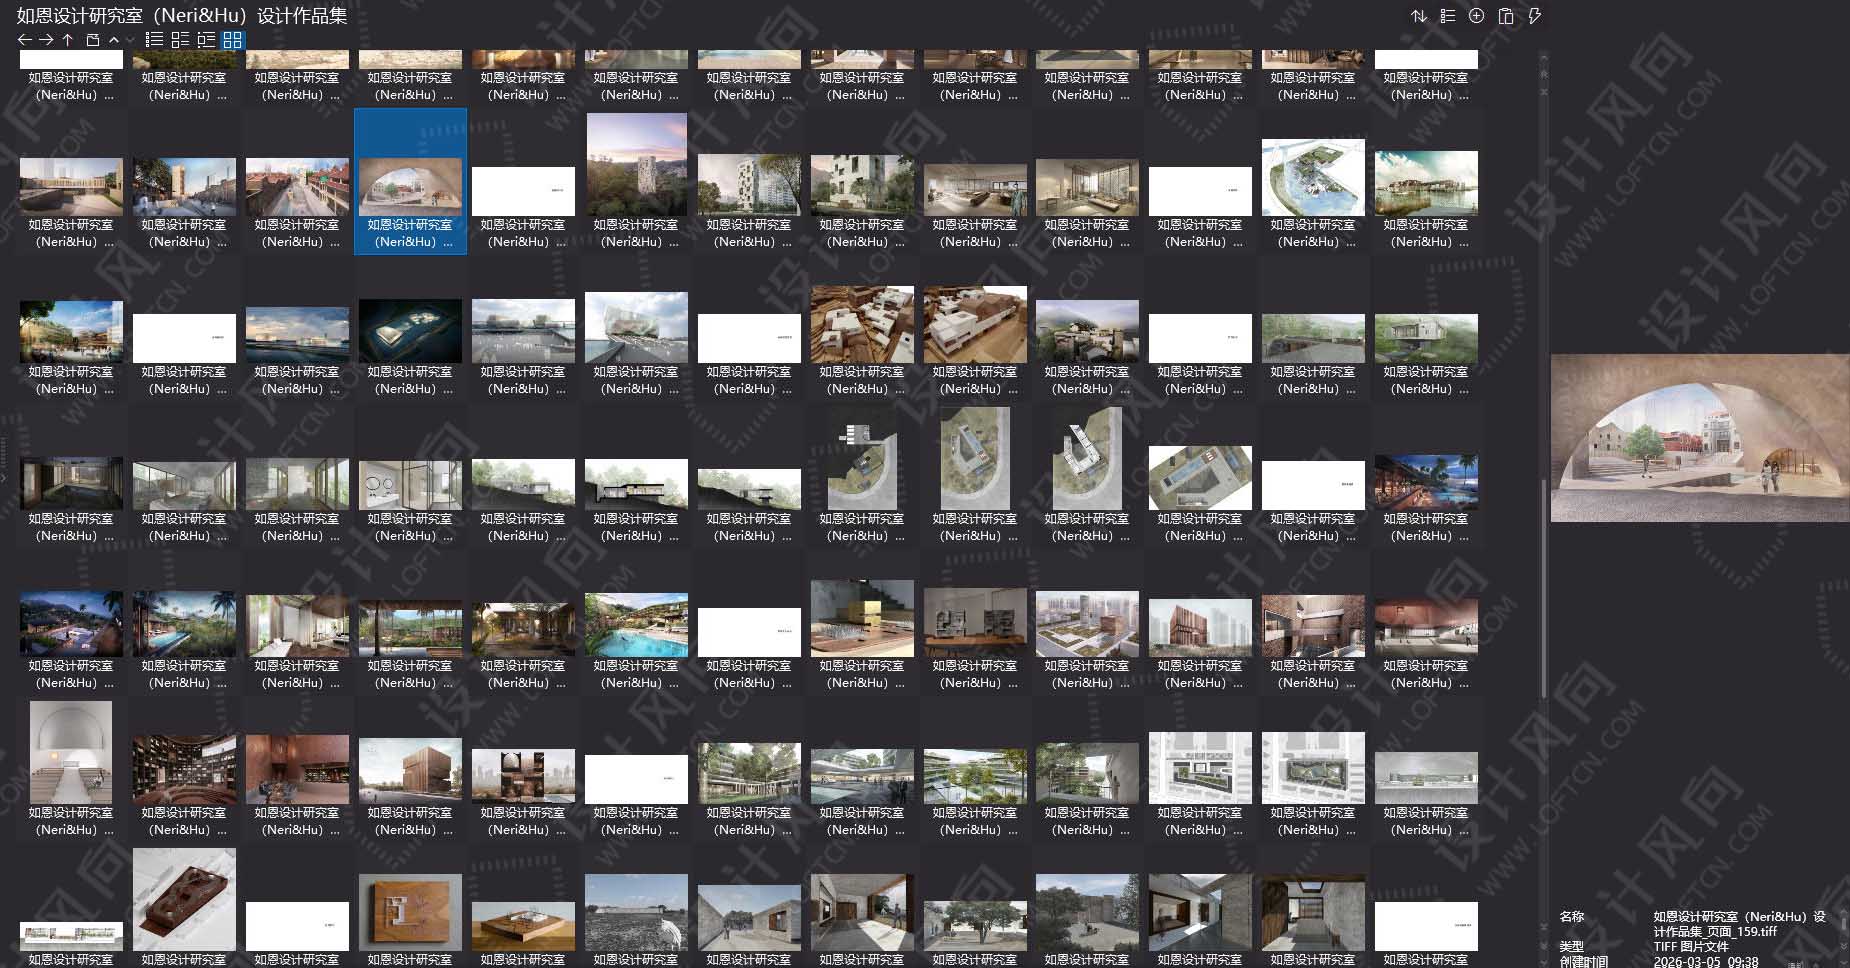Screen dimensions: 1850x968
Task: Select the highlighted arch rendering thumbnail
Action: click(x=410, y=185)
